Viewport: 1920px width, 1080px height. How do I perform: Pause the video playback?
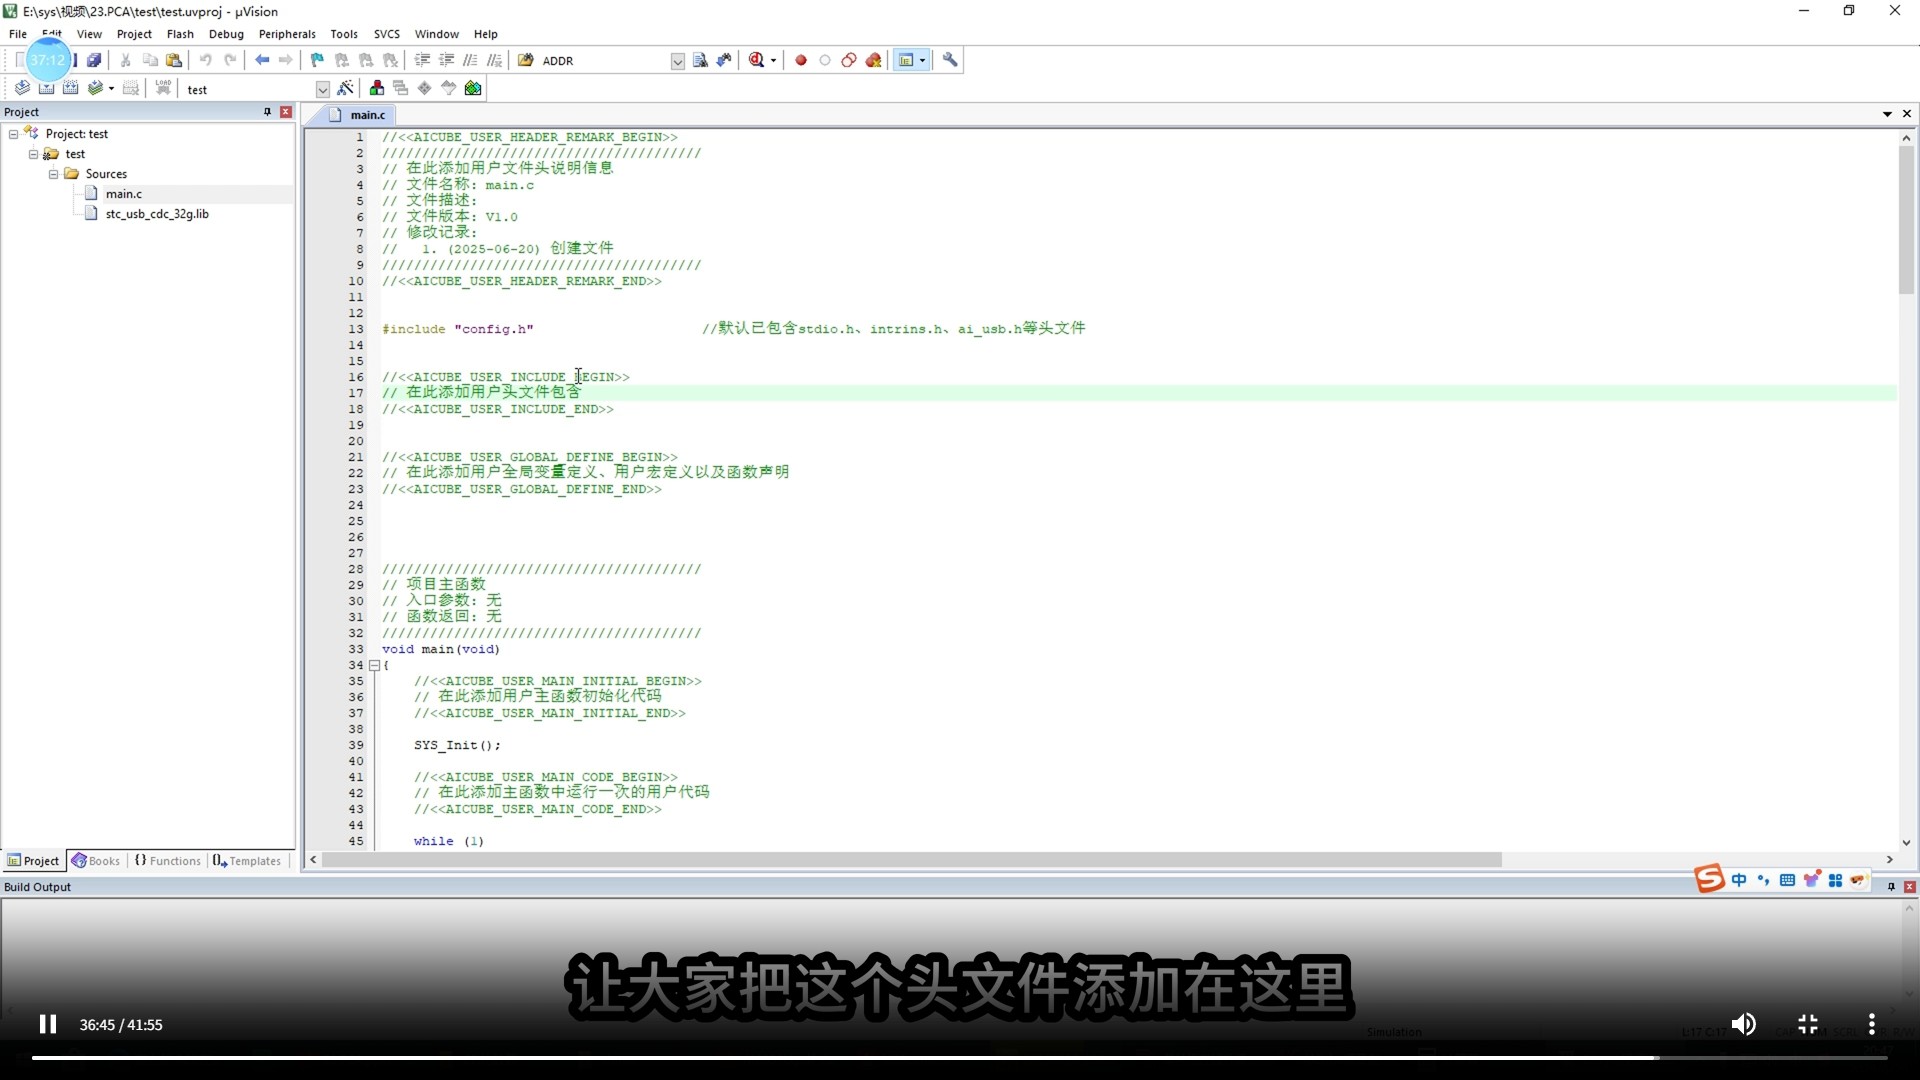click(x=47, y=1024)
